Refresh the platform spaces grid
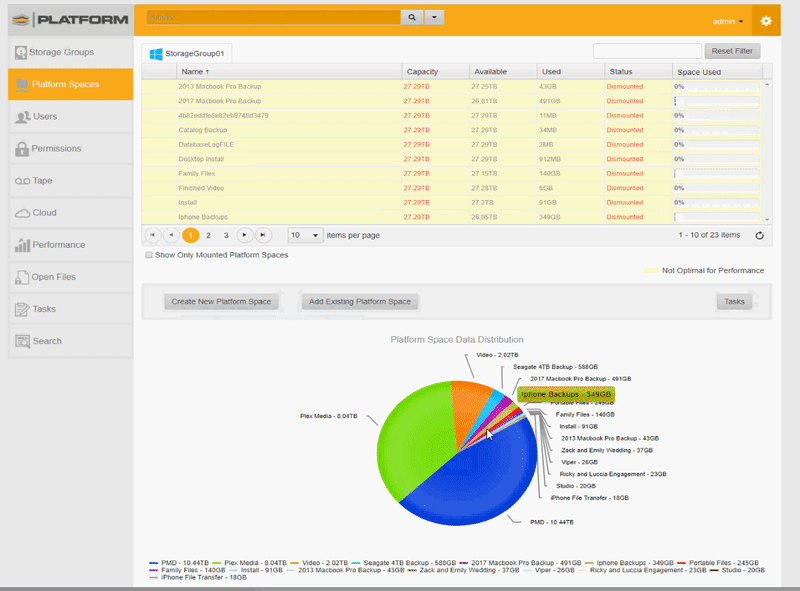Viewport: 800px width, 591px height. pos(759,235)
